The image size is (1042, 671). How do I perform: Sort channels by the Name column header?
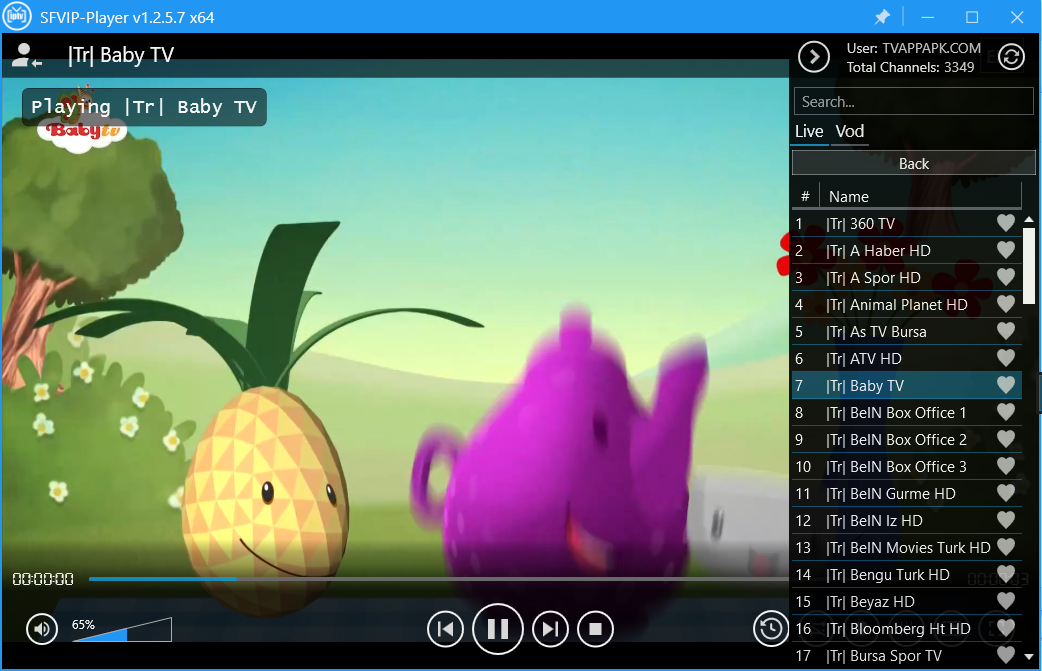[x=848, y=197]
